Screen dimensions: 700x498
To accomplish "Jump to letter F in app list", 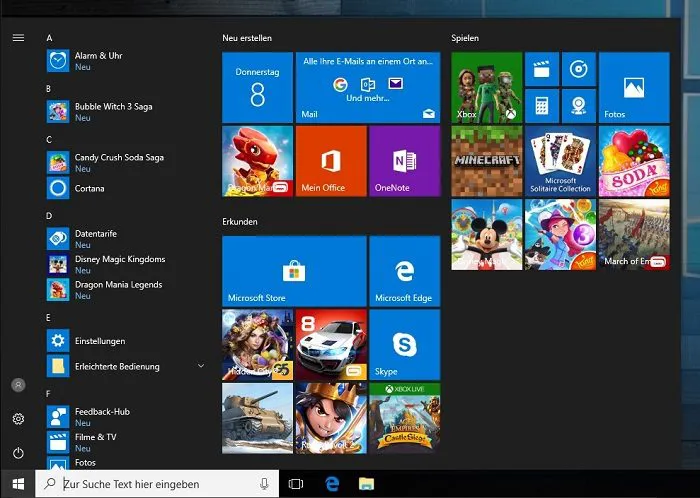I will (x=48, y=394).
